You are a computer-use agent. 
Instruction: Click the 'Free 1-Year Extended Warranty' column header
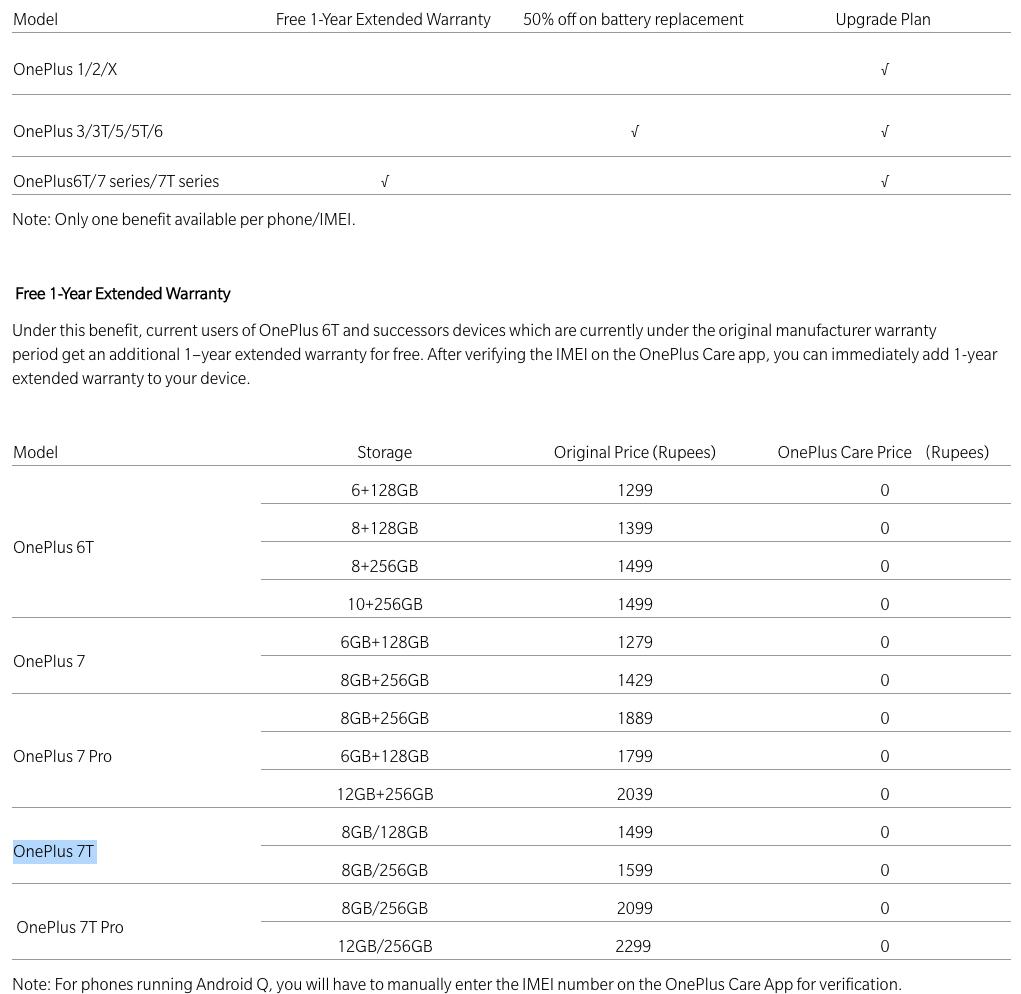click(383, 20)
